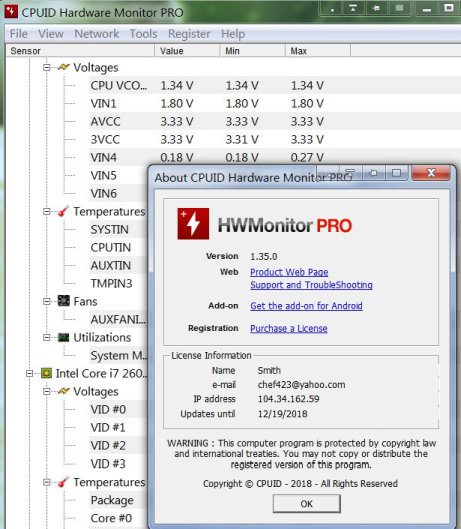Select the SYSTIN temperature row
This screenshot has width=461, height=529.
point(119,229)
